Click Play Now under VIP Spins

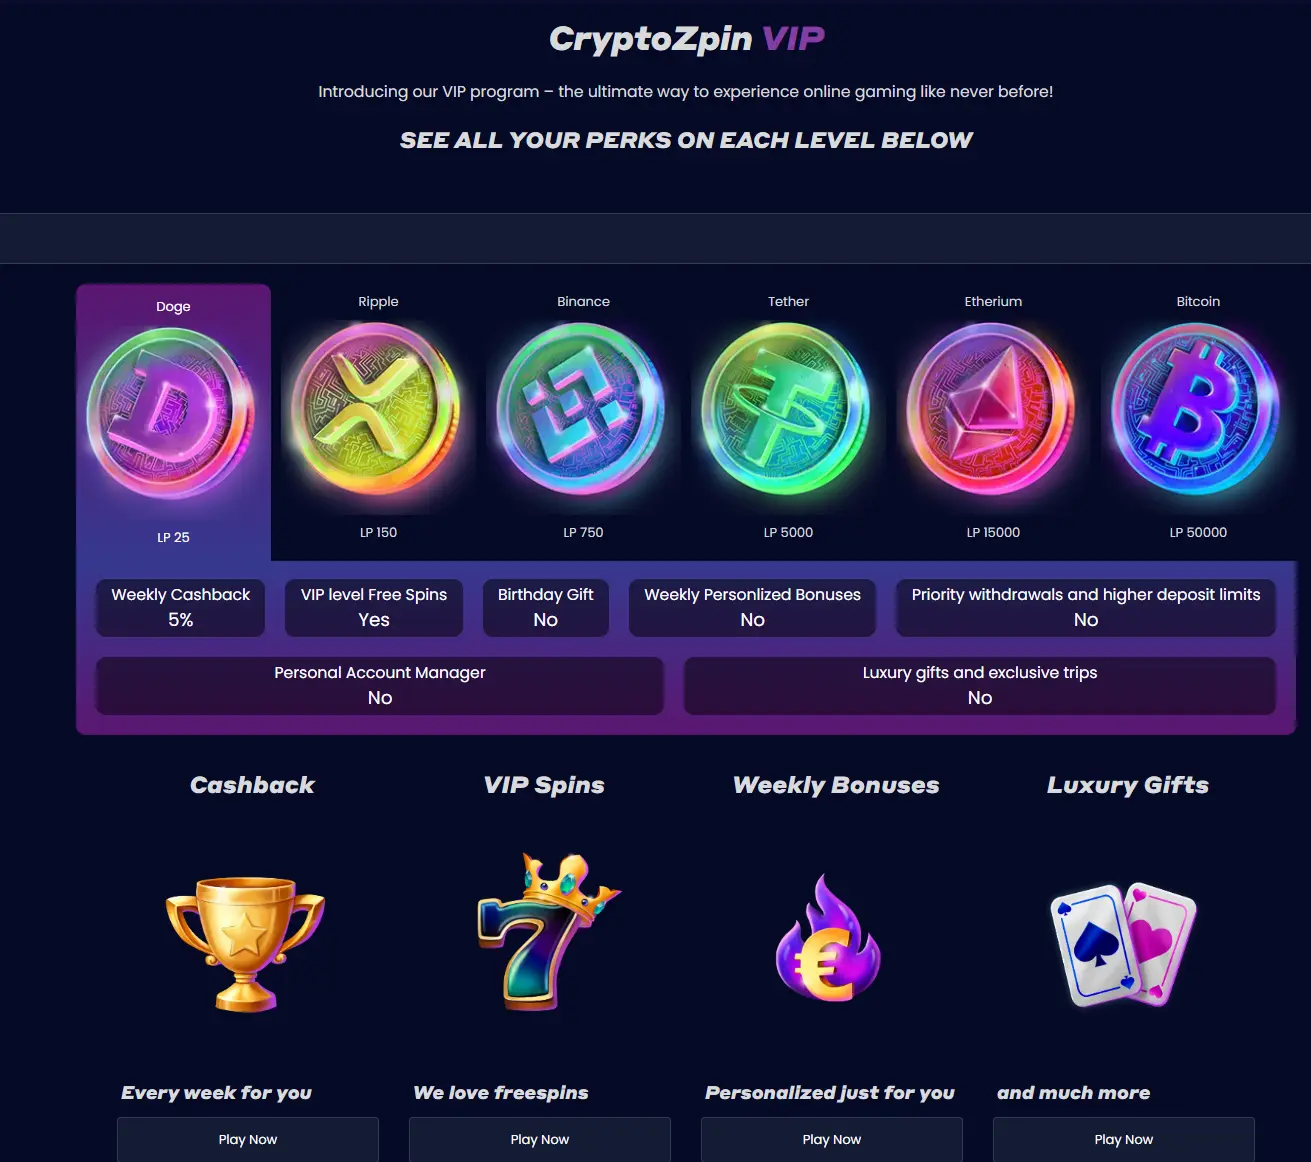click(540, 1139)
